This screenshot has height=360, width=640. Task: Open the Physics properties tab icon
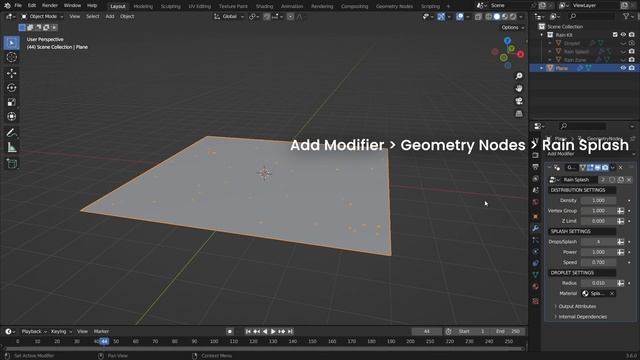coord(536,251)
